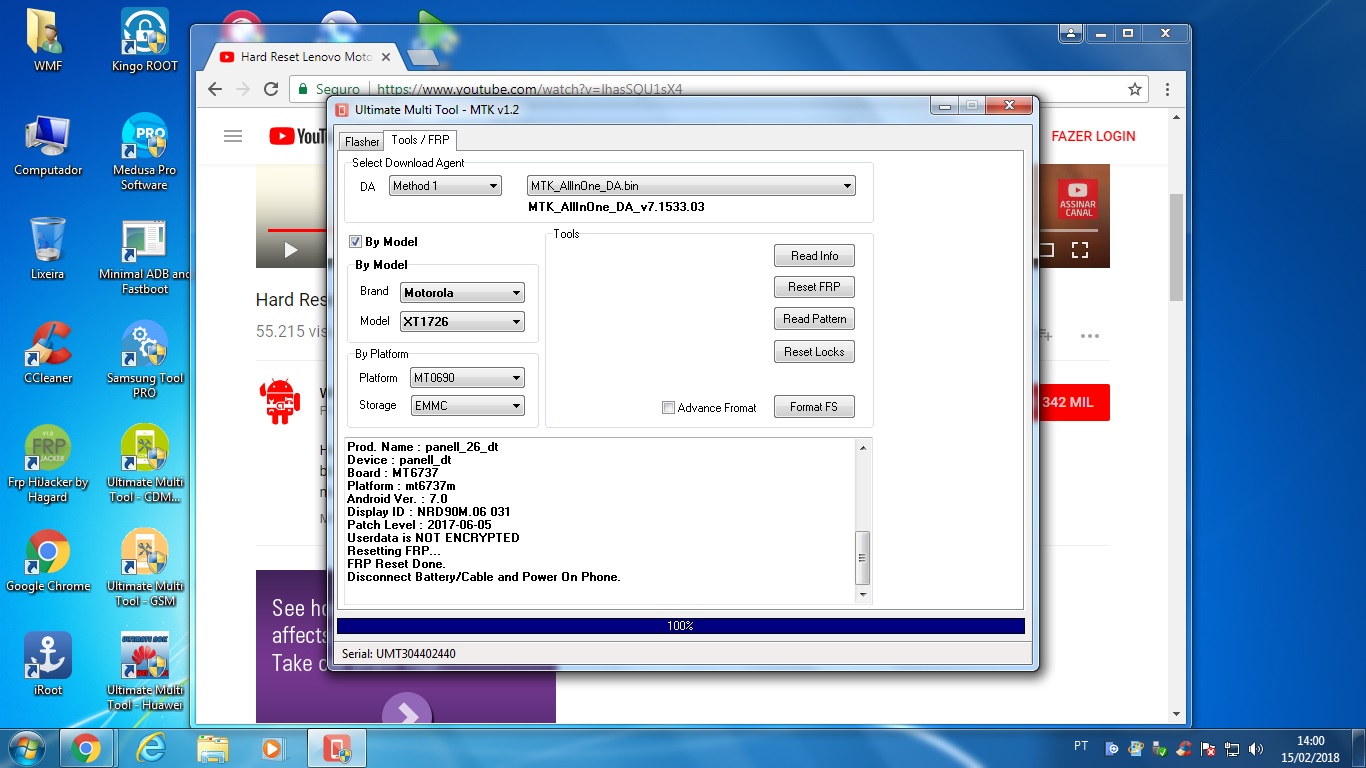Screen dimensions: 1366x768
Task: Select the Tools / FRP tab
Action: [420, 140]
